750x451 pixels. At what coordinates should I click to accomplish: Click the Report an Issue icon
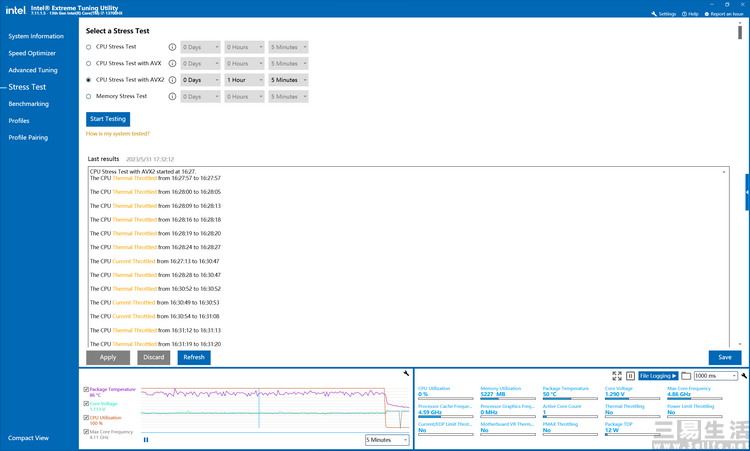tap(706, 14)
